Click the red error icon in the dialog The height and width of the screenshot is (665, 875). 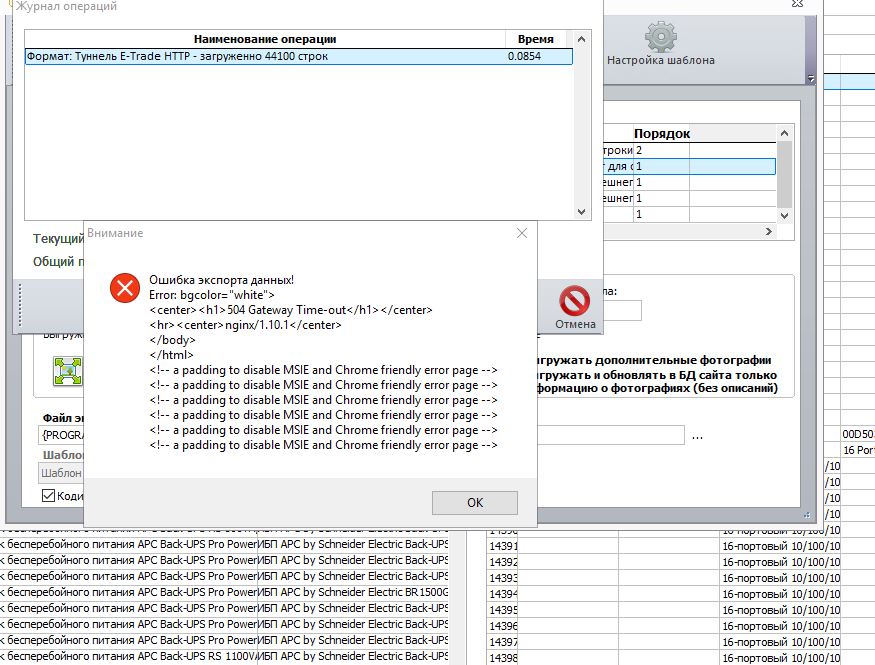[x=125, y=288]
